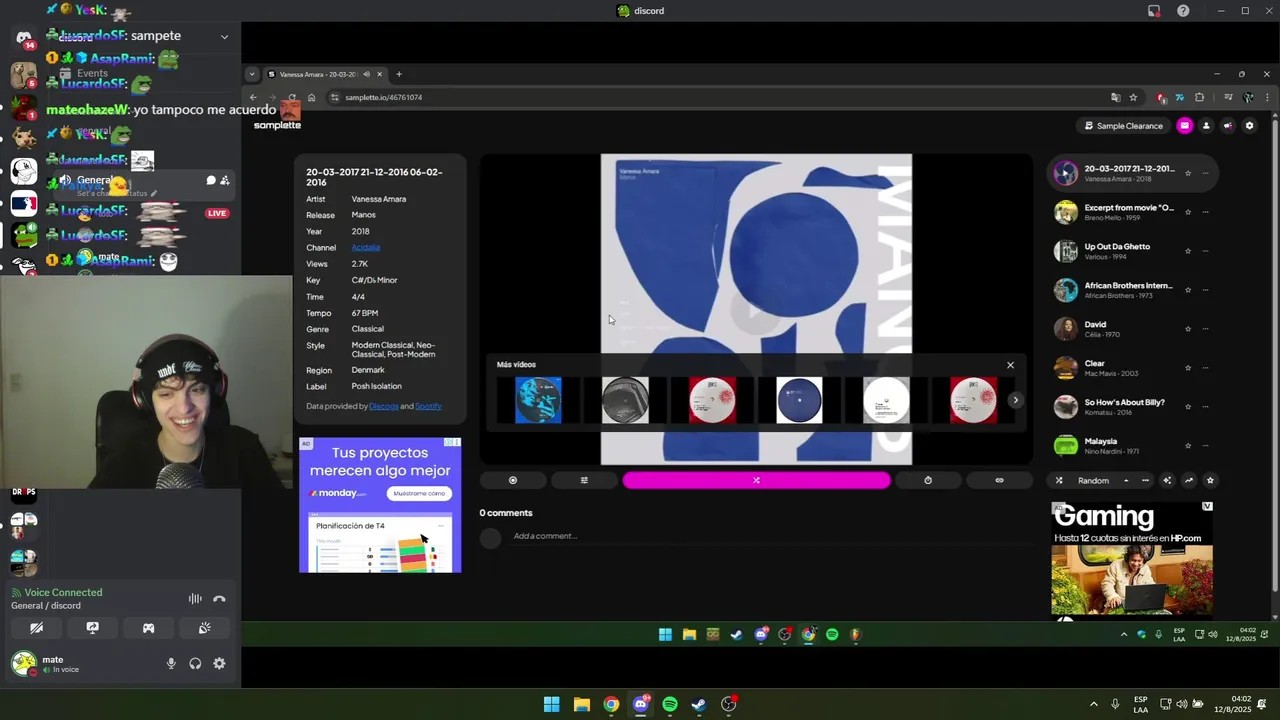Image resolution: width=1280 pixels, height=720 pixels.
Task: Click the Samplette logo
Action: point(277,125)
